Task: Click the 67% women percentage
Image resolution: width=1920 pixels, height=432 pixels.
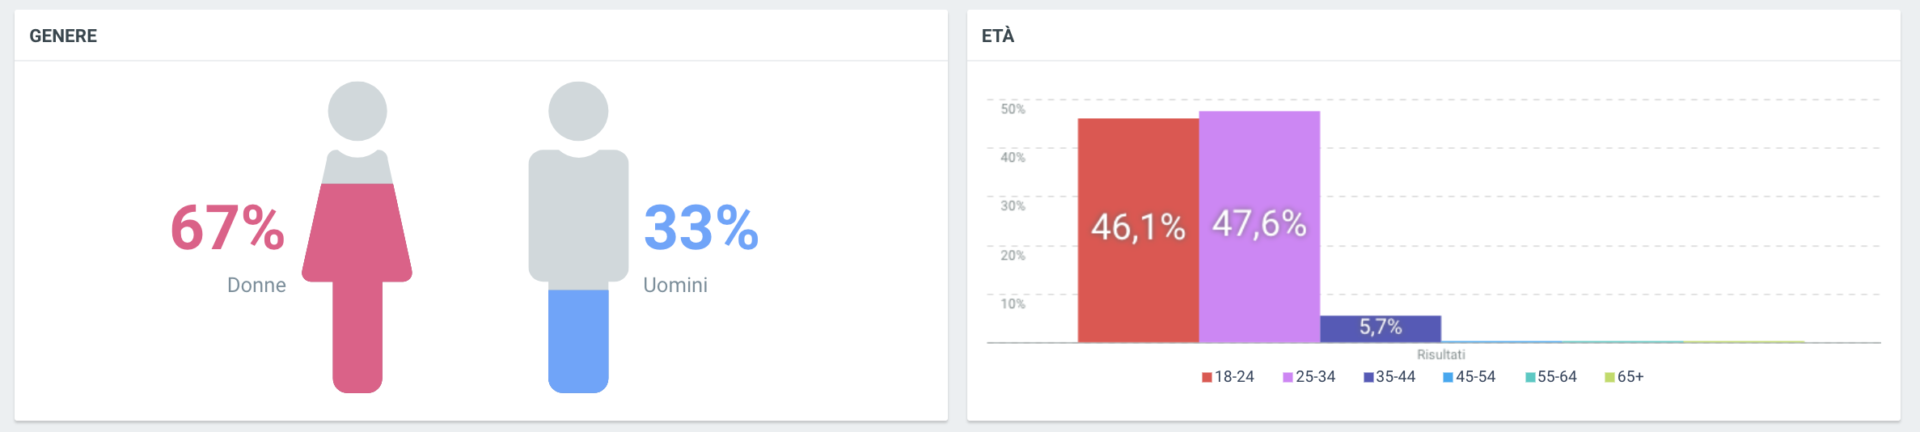Action: click(227, 228)
